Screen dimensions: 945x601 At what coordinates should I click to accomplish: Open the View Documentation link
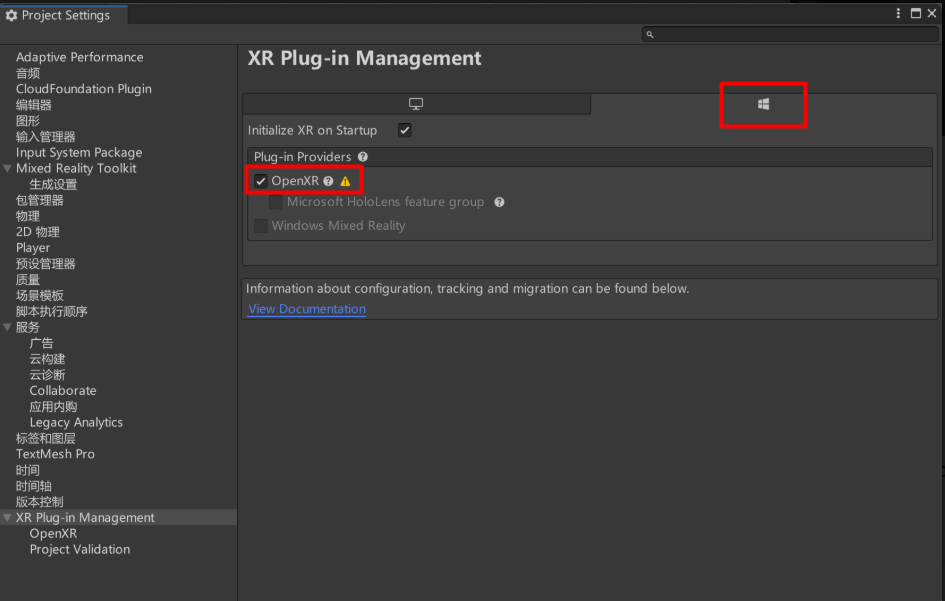307,309
